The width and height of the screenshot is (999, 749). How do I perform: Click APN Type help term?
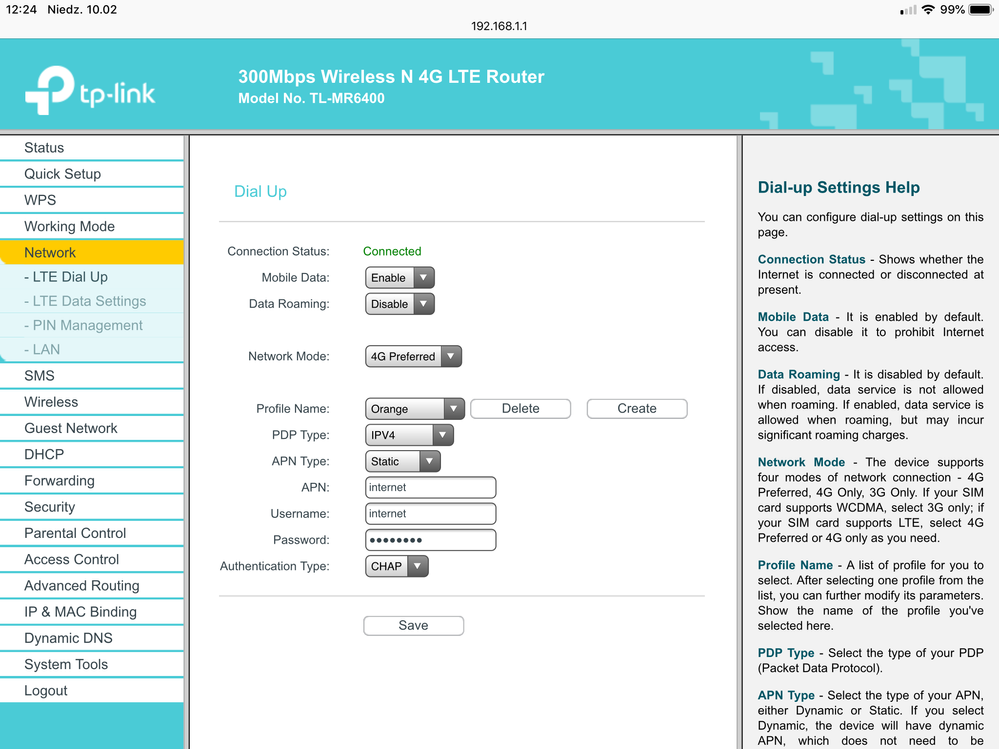pyautogui.click(x=786, y=695)
